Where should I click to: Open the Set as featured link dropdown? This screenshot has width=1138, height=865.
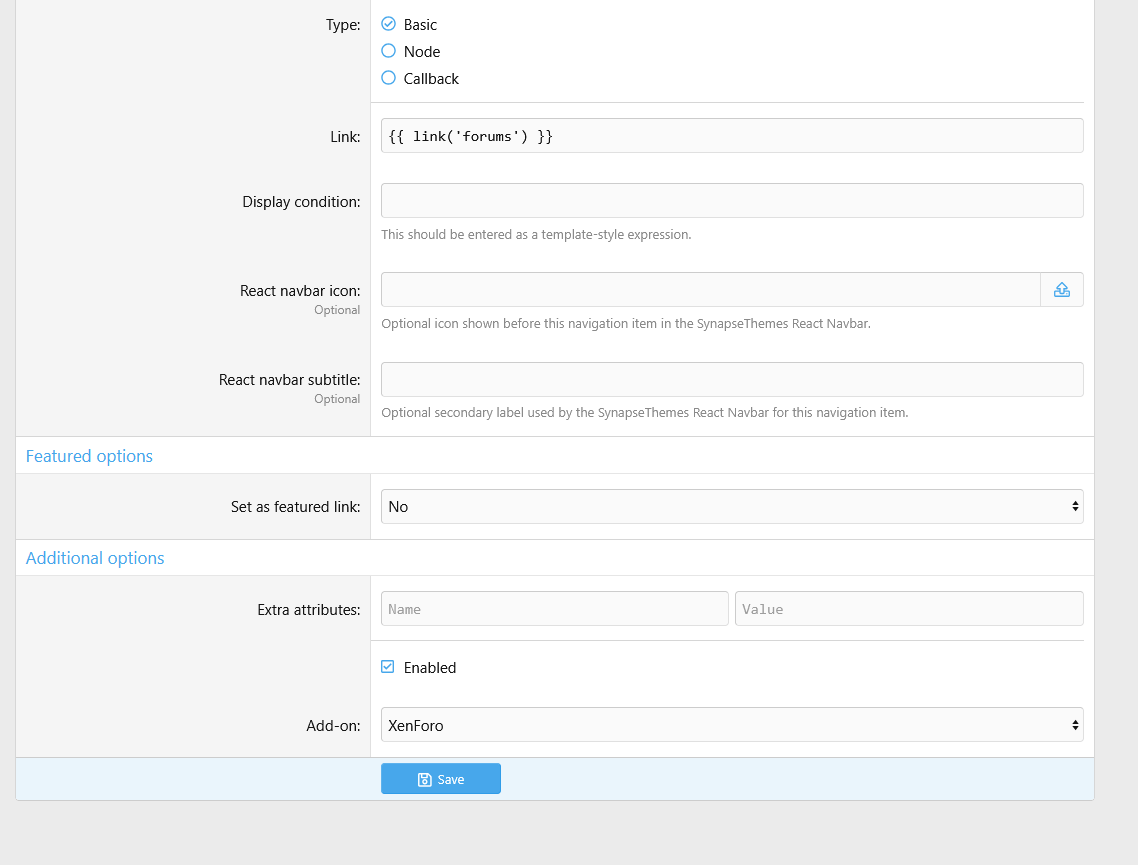731,507
